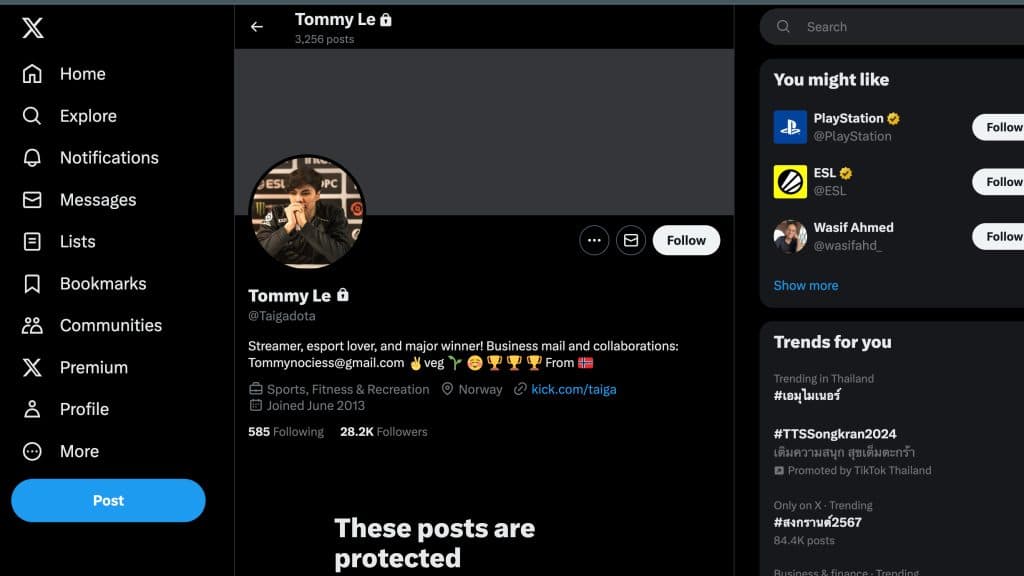1024x576 pixels.
Task: Follow the PlayStation account
Action: click(998, 127)
